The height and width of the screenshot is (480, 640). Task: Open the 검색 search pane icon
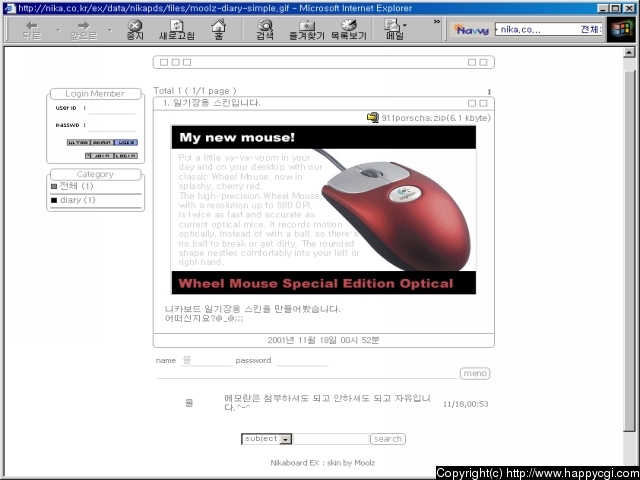[265, 31]
